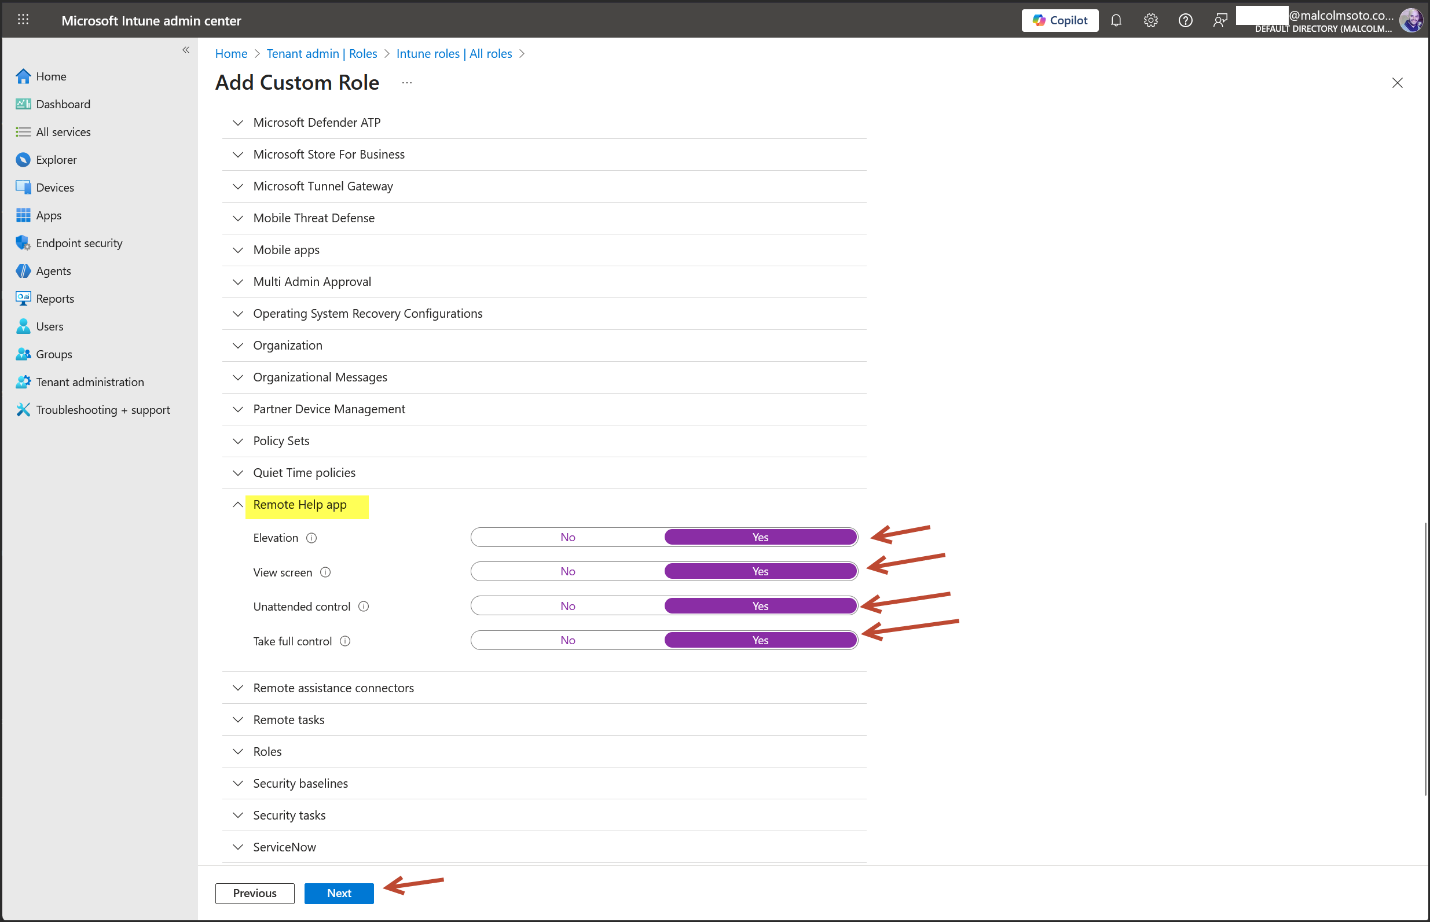
Task: Click the vertical scrollbar on right
Action: click(x=1425, y=658)
